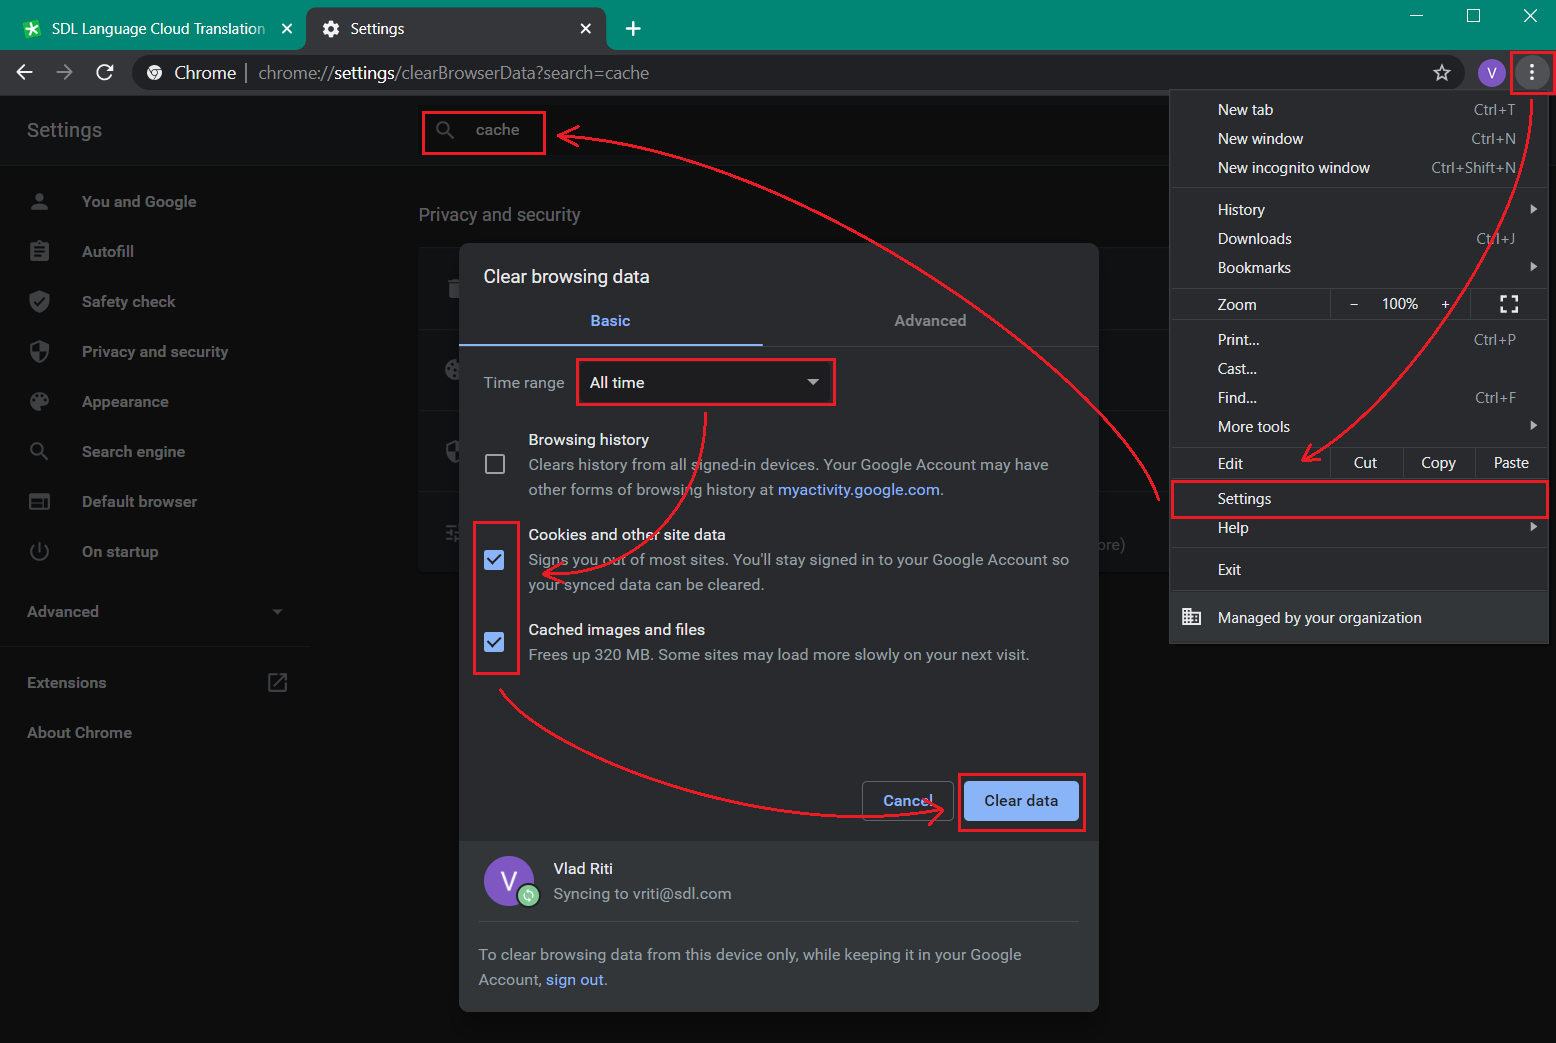Check the Browsing history checkbox
Viewport: 1556px width, 1043px height.
[x=495, y=464]
